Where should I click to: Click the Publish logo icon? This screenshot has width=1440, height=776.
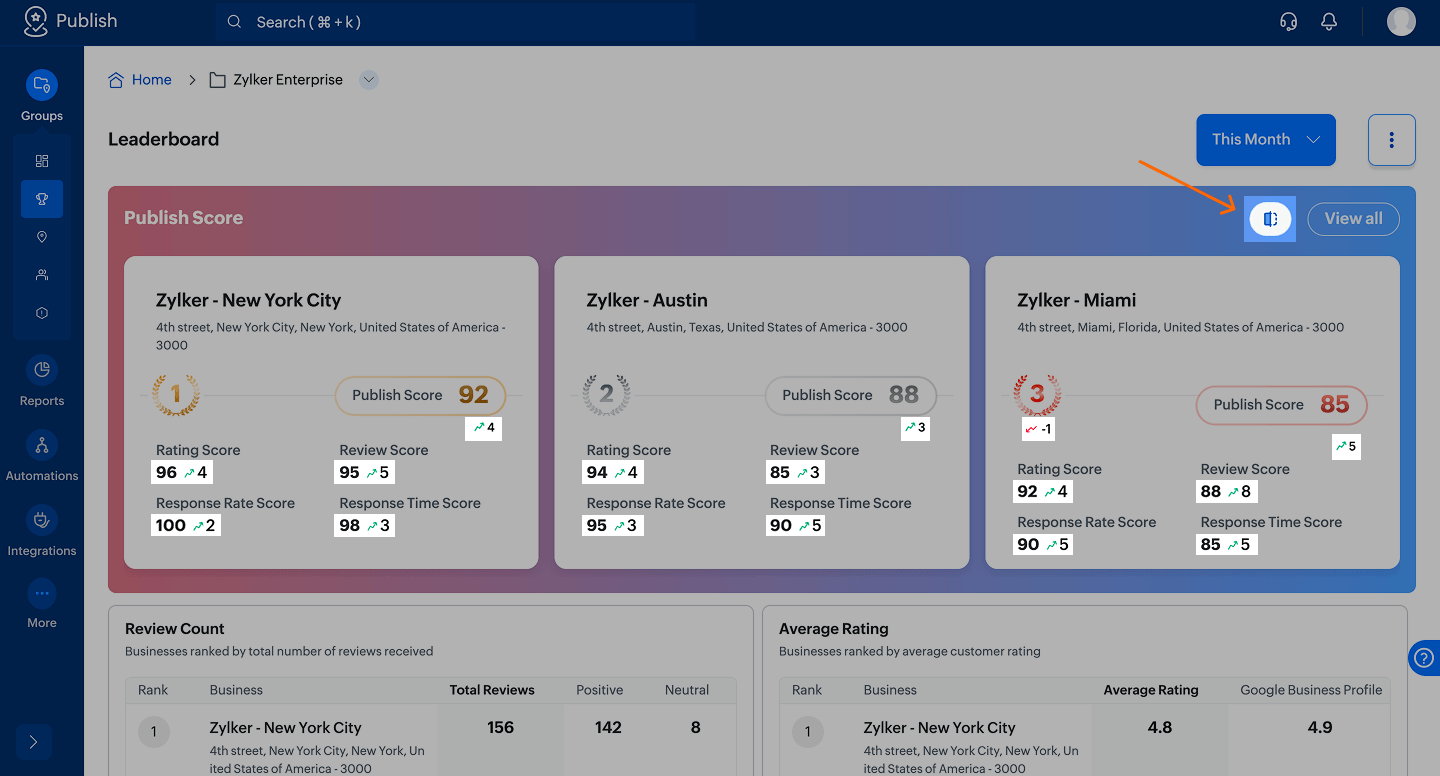(x=36, y=21)
